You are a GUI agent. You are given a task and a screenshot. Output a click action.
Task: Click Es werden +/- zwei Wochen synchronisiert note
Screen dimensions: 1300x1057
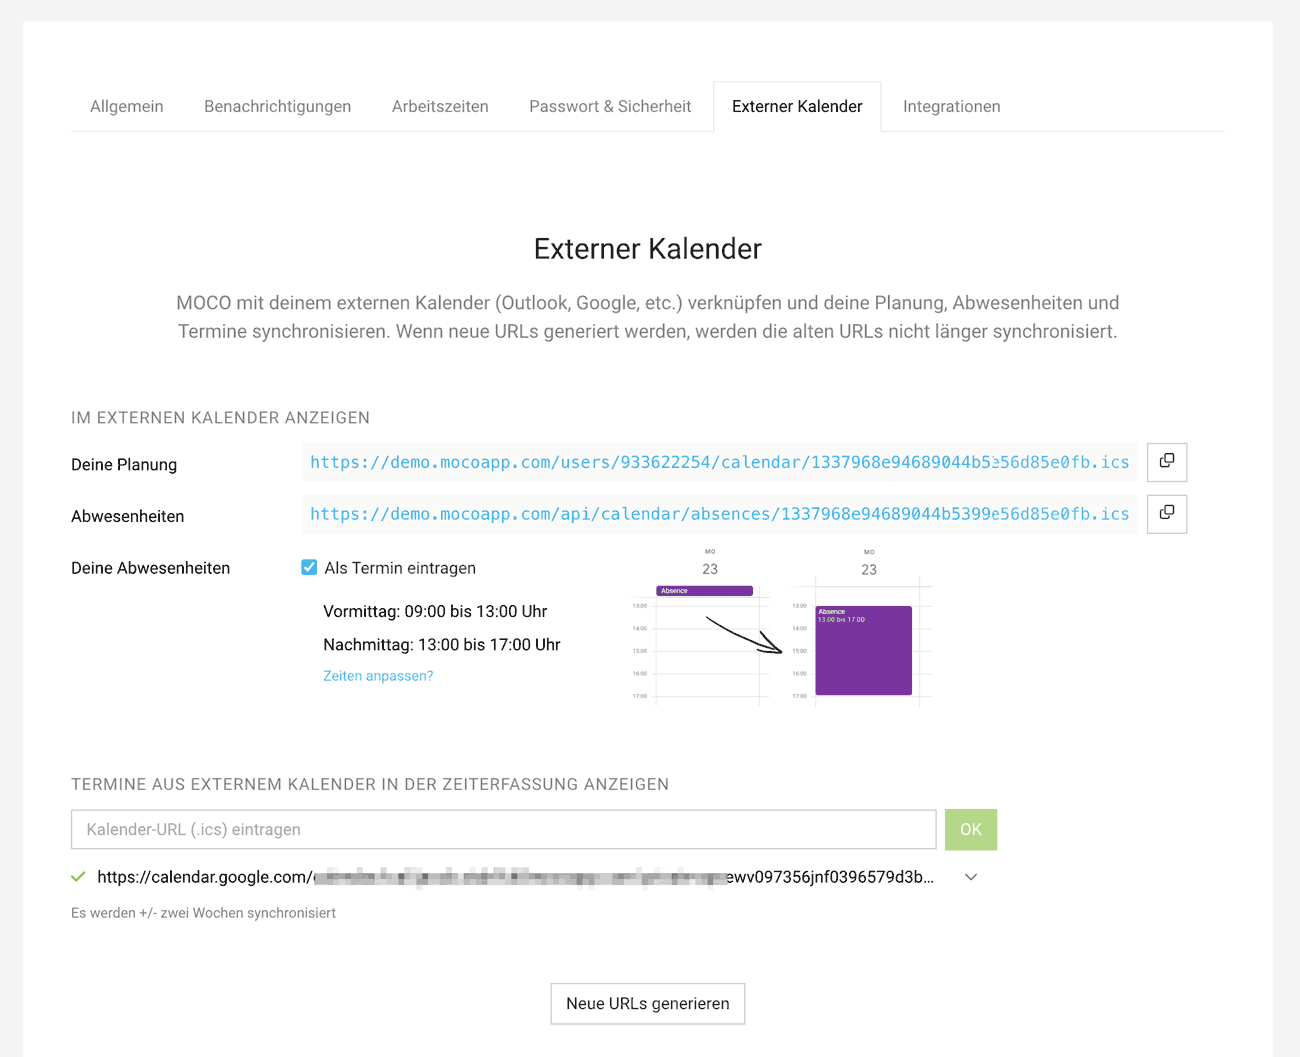203,913
